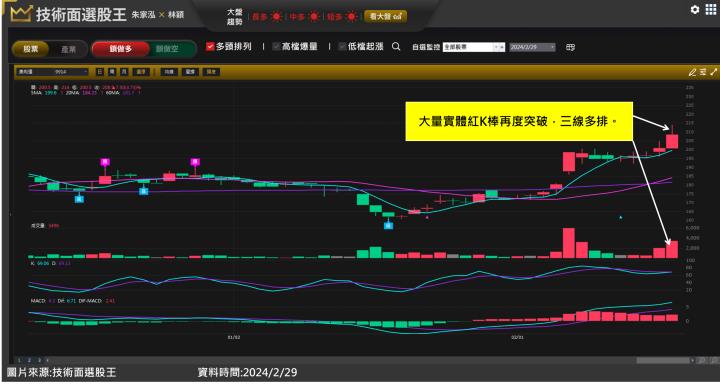This screenshot has width=720, height=385.
Task: Check the 多頭排列 checkbox
Action: (x=210, y=46)
